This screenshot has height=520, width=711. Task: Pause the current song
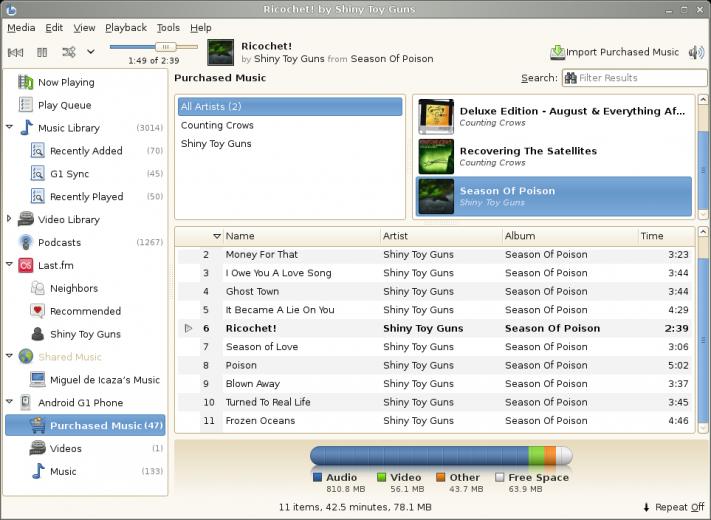tap(42, 52)
